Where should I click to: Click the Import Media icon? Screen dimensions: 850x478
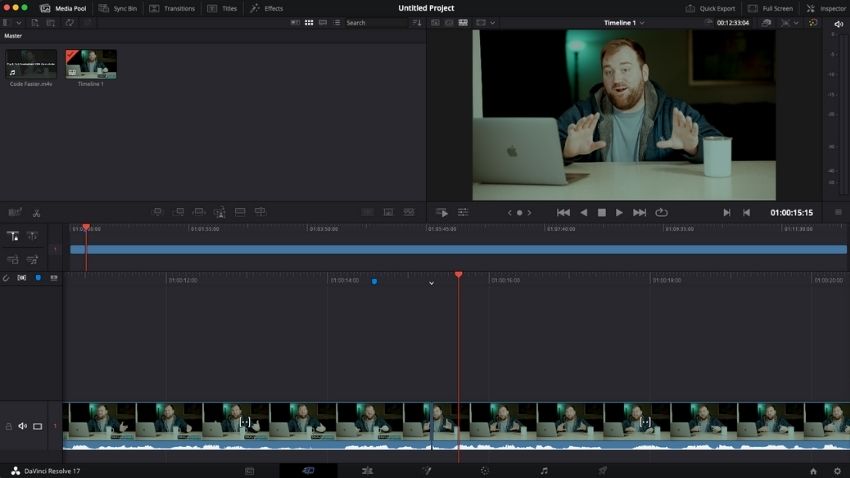(x=35, y=23)
